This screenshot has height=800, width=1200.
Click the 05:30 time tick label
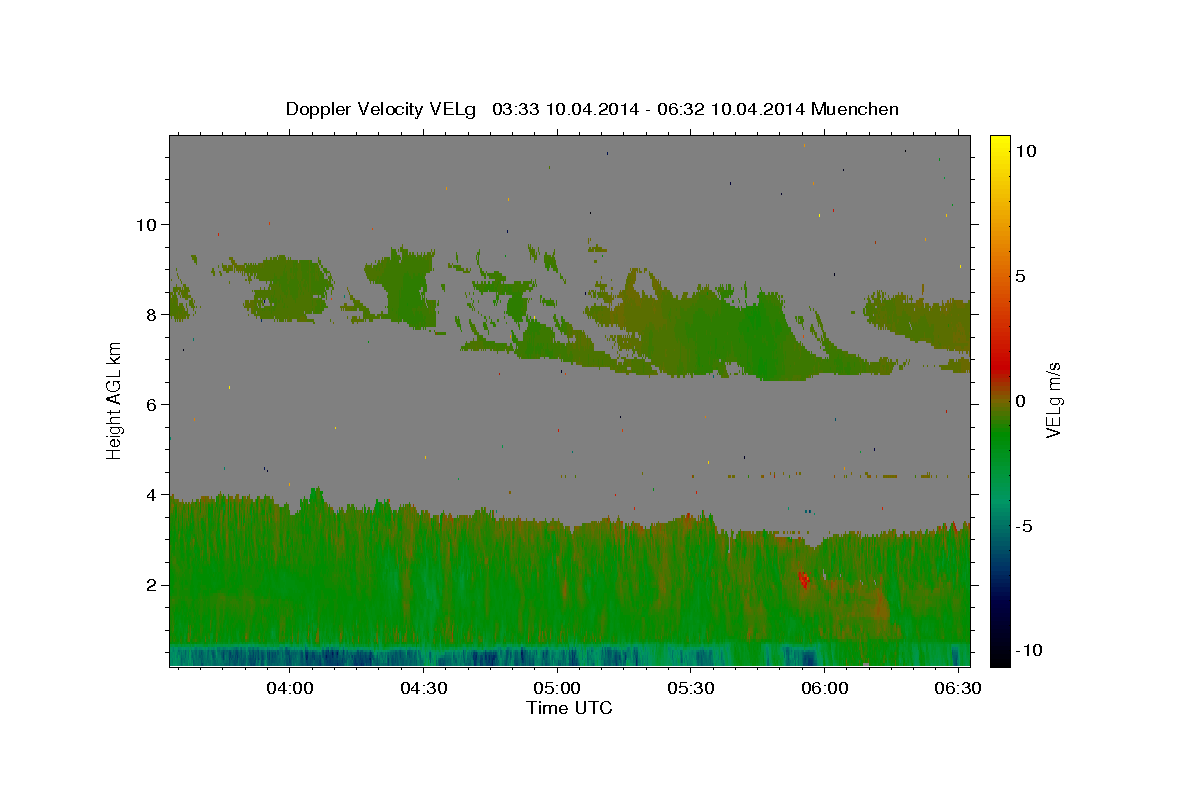tap(691, 689)
